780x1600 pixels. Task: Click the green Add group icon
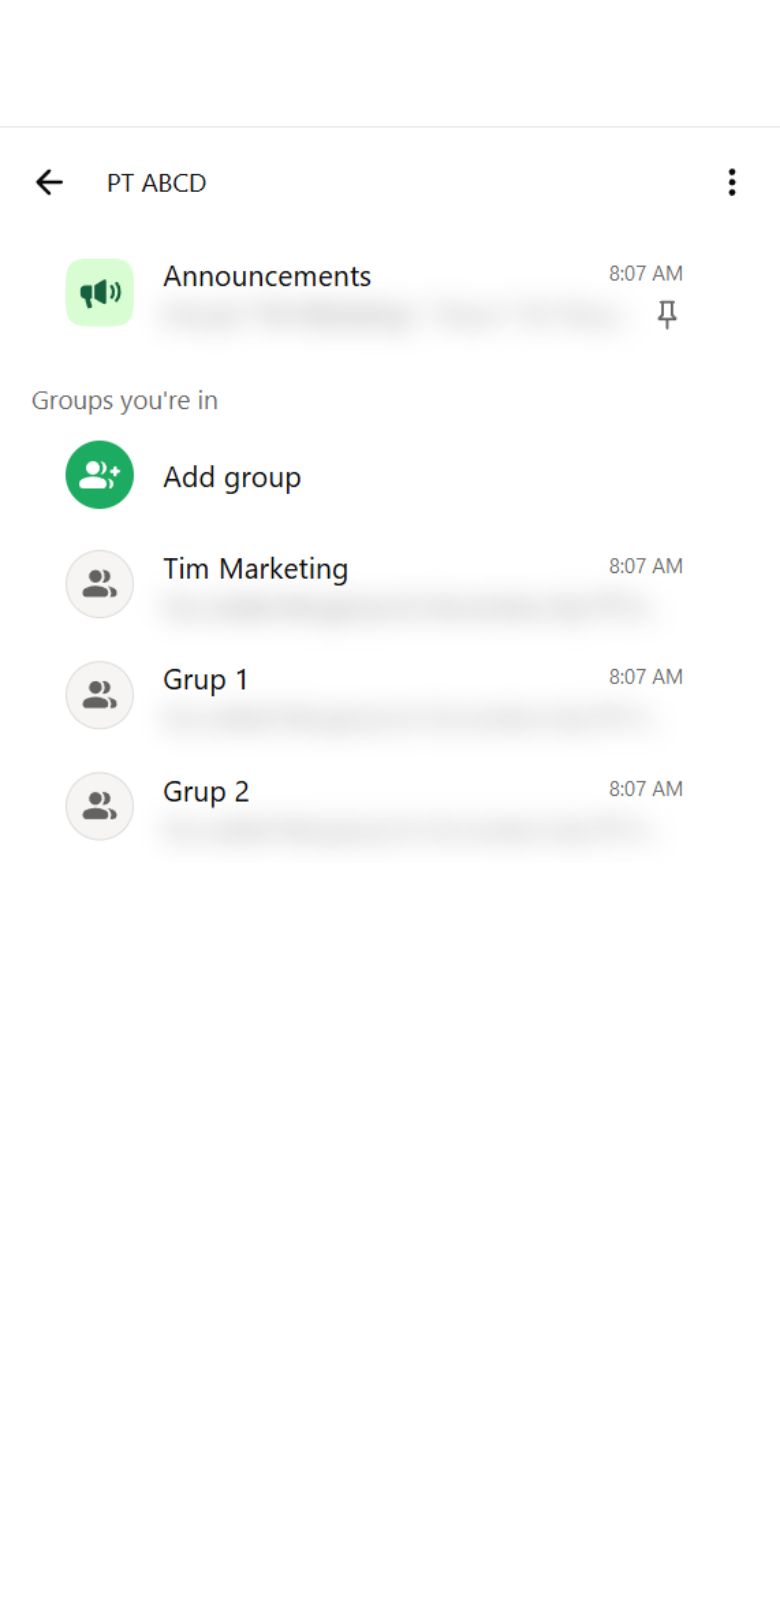point(99,474)
